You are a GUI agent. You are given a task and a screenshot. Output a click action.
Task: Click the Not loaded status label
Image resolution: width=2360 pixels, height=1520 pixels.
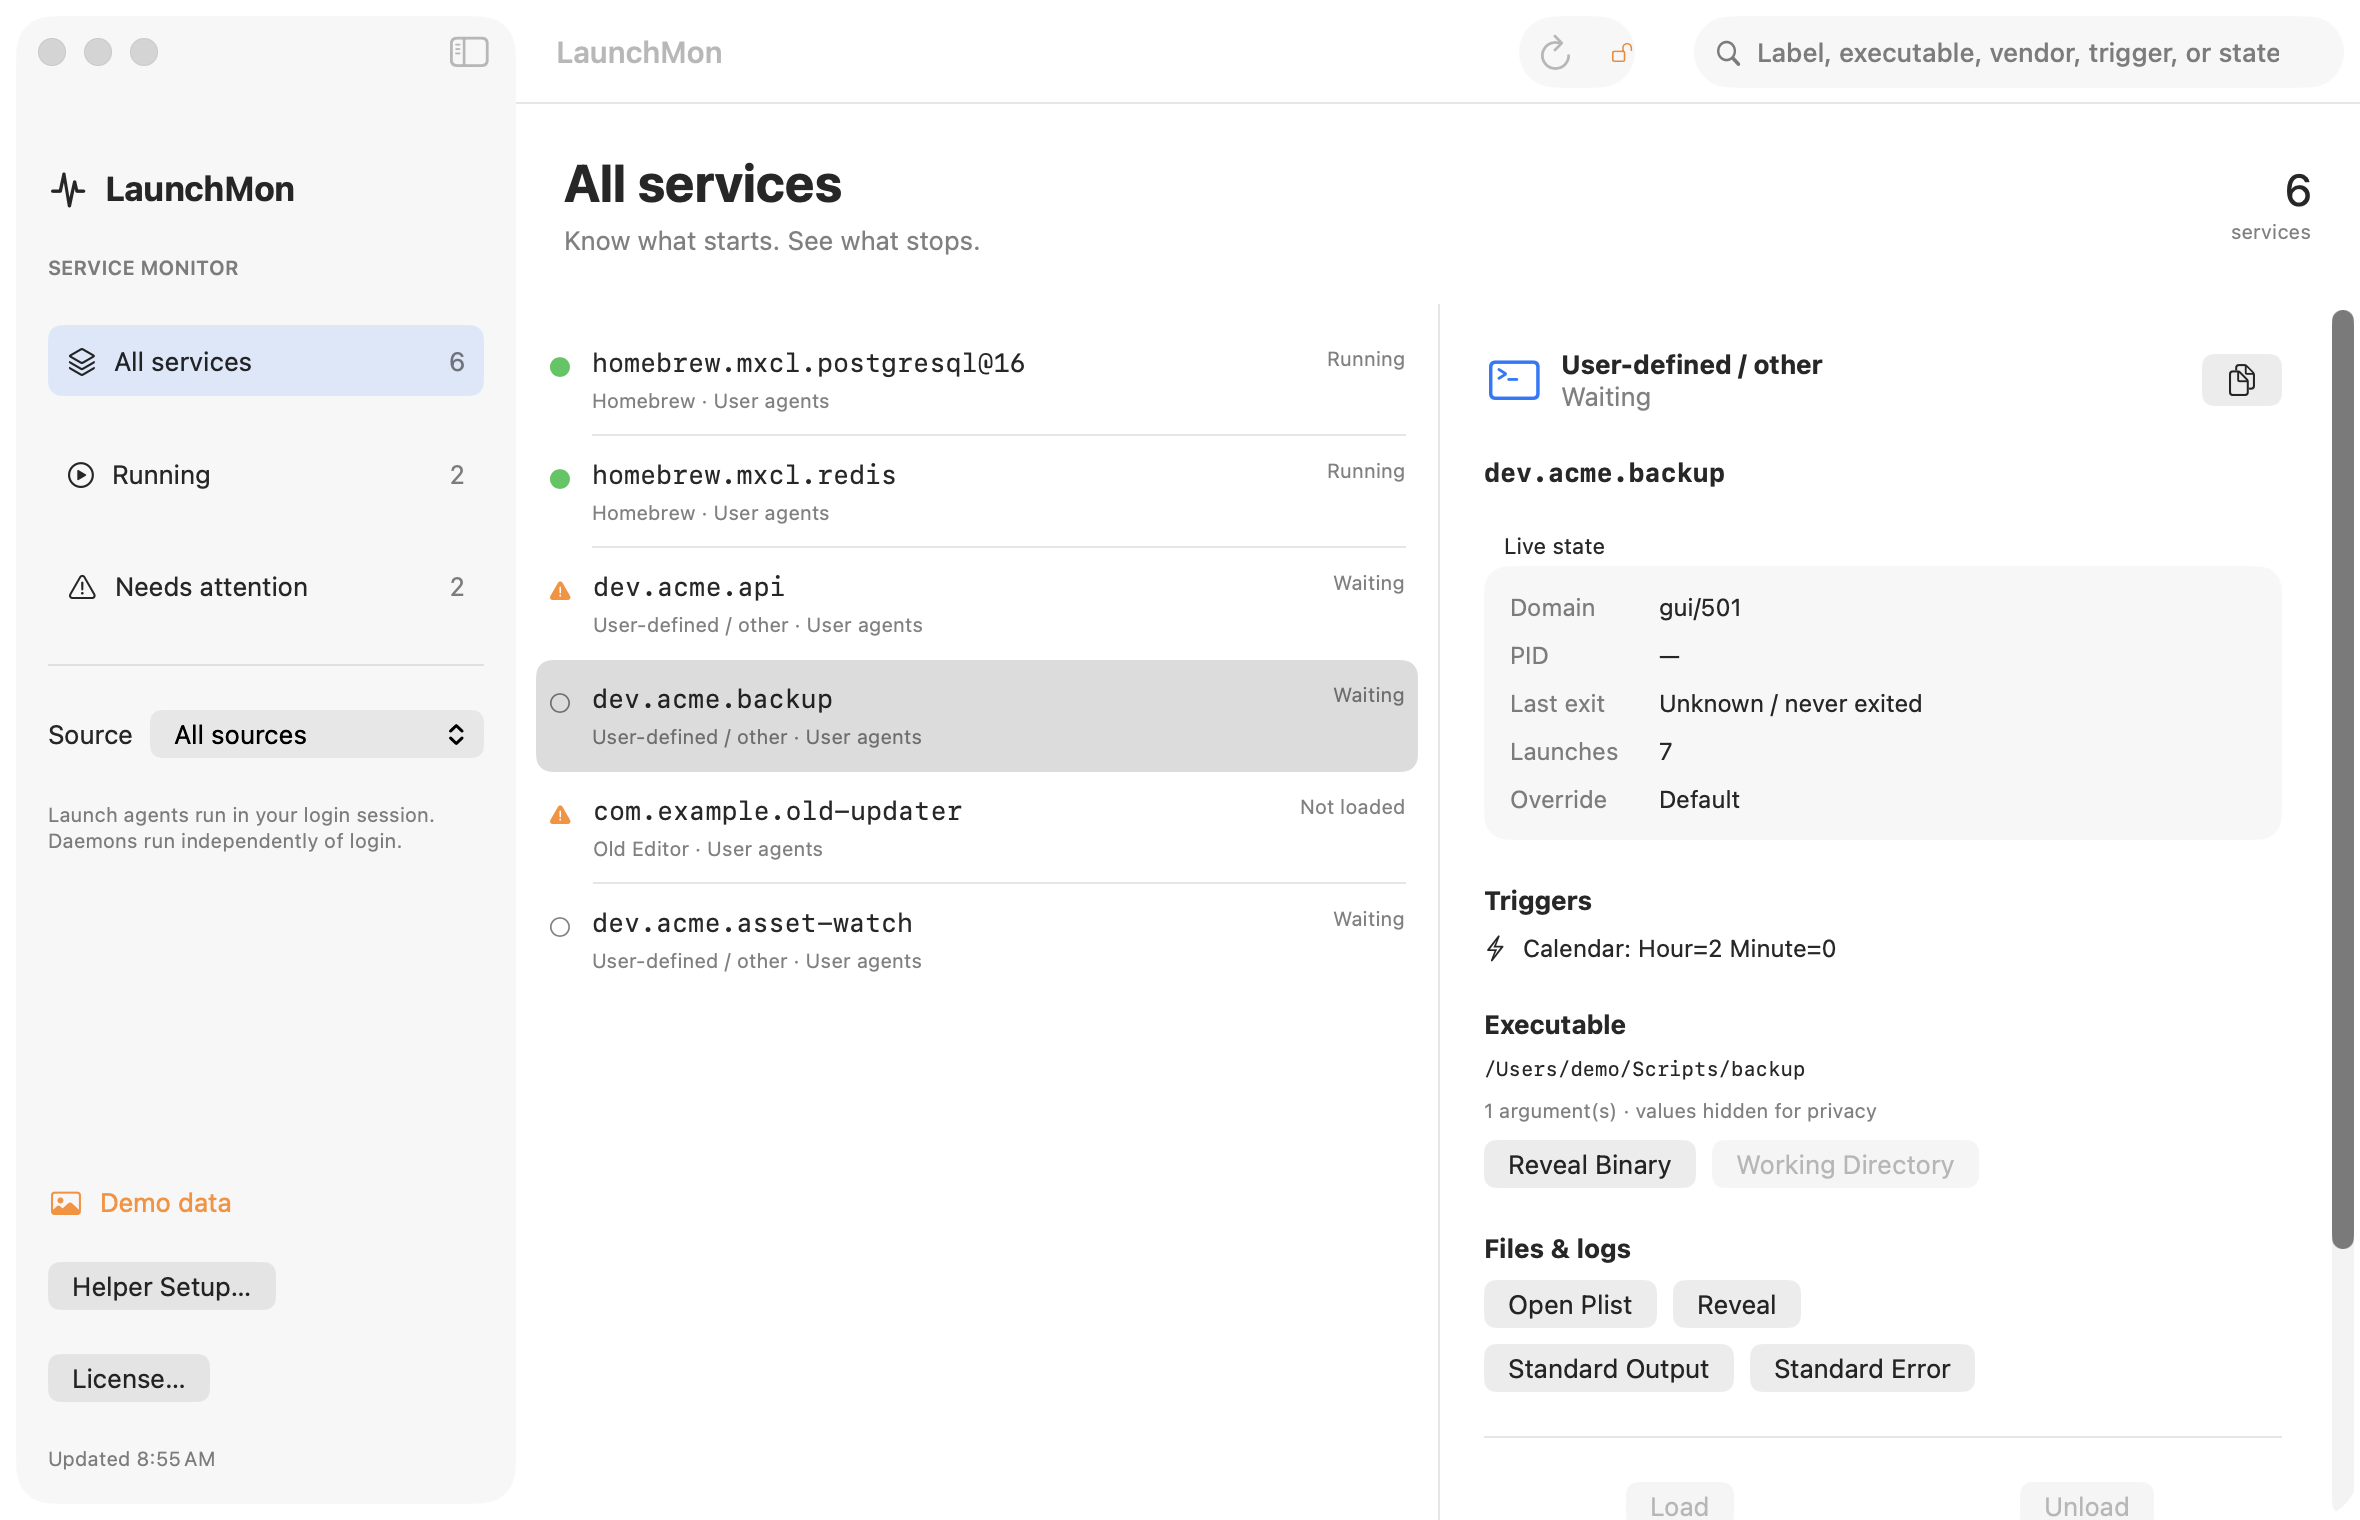[1352, 807]
